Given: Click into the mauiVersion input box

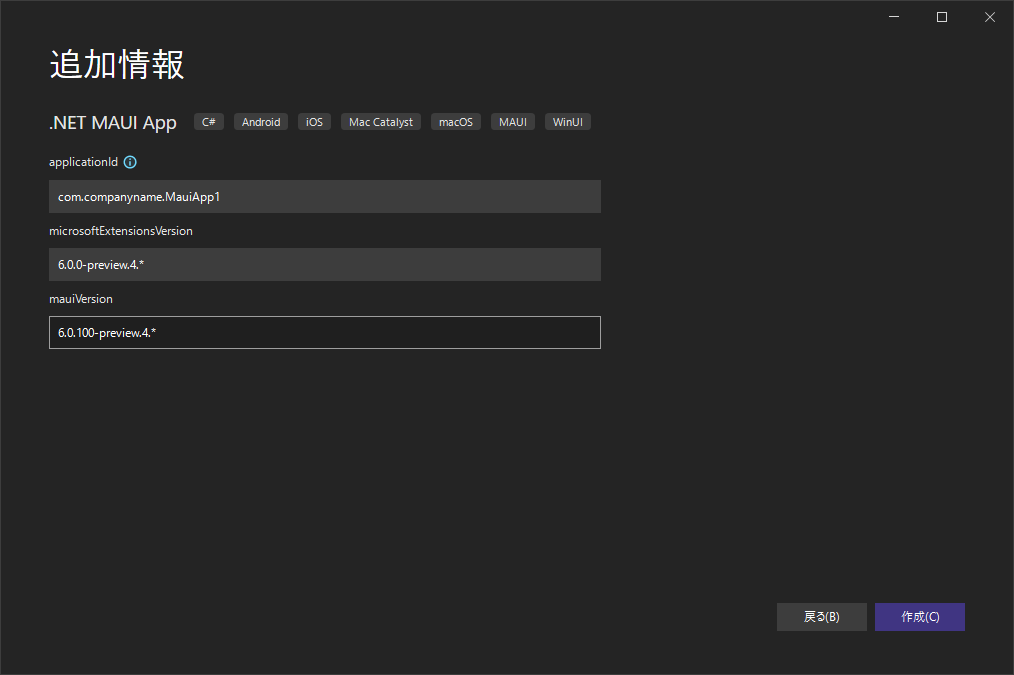Looking at the screenshot, I should tap(325, 332).
